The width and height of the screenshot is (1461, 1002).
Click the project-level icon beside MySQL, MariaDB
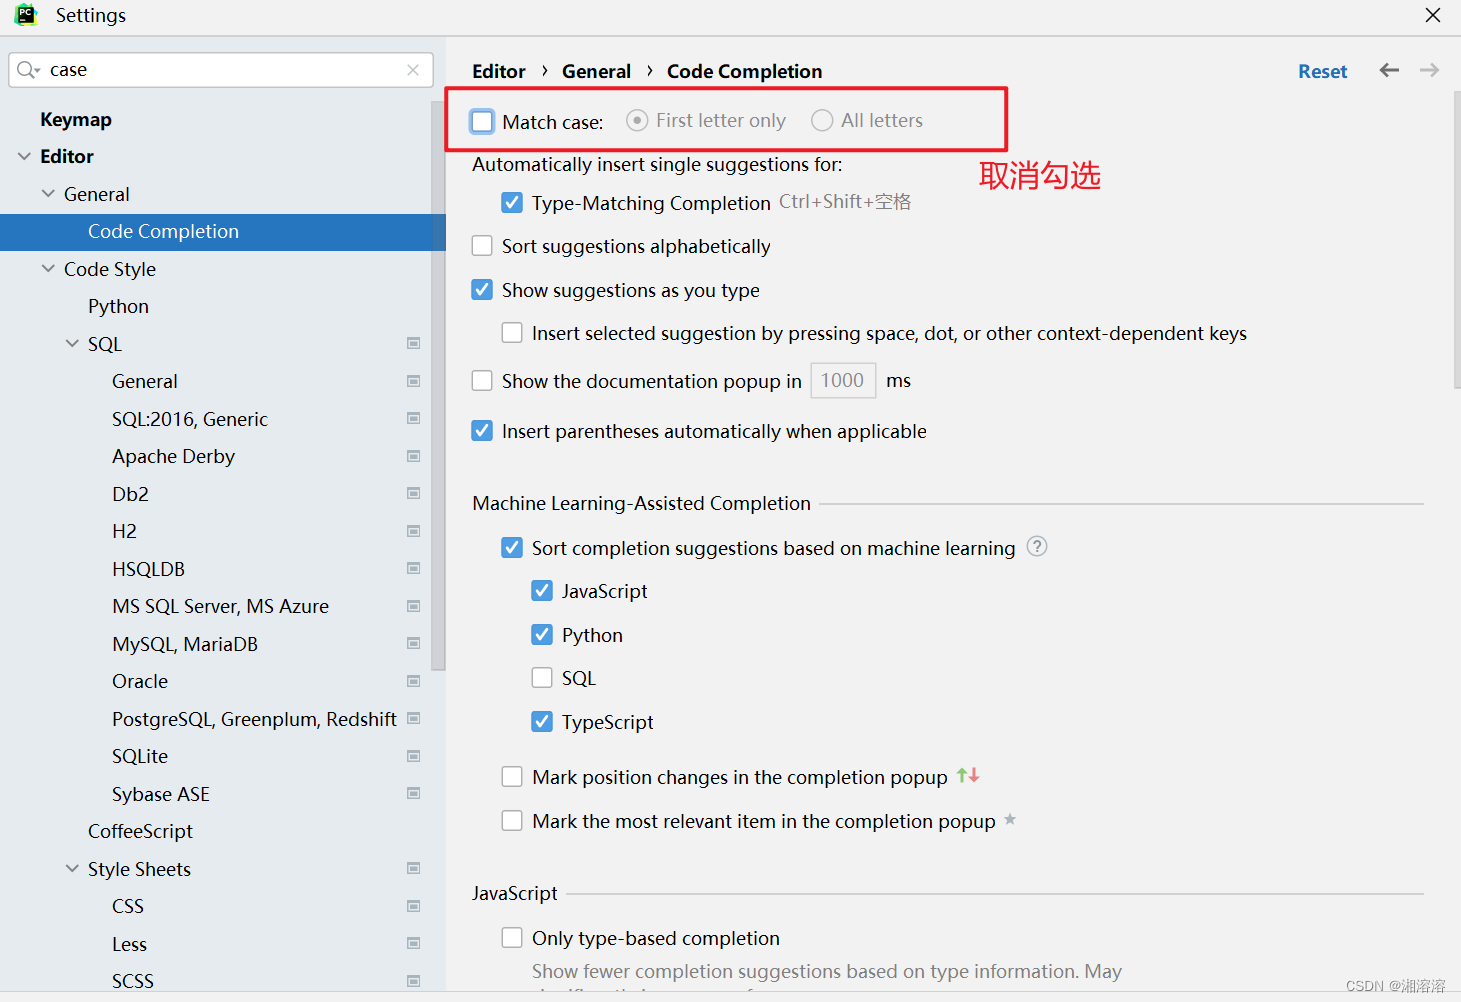coord(413,643)
